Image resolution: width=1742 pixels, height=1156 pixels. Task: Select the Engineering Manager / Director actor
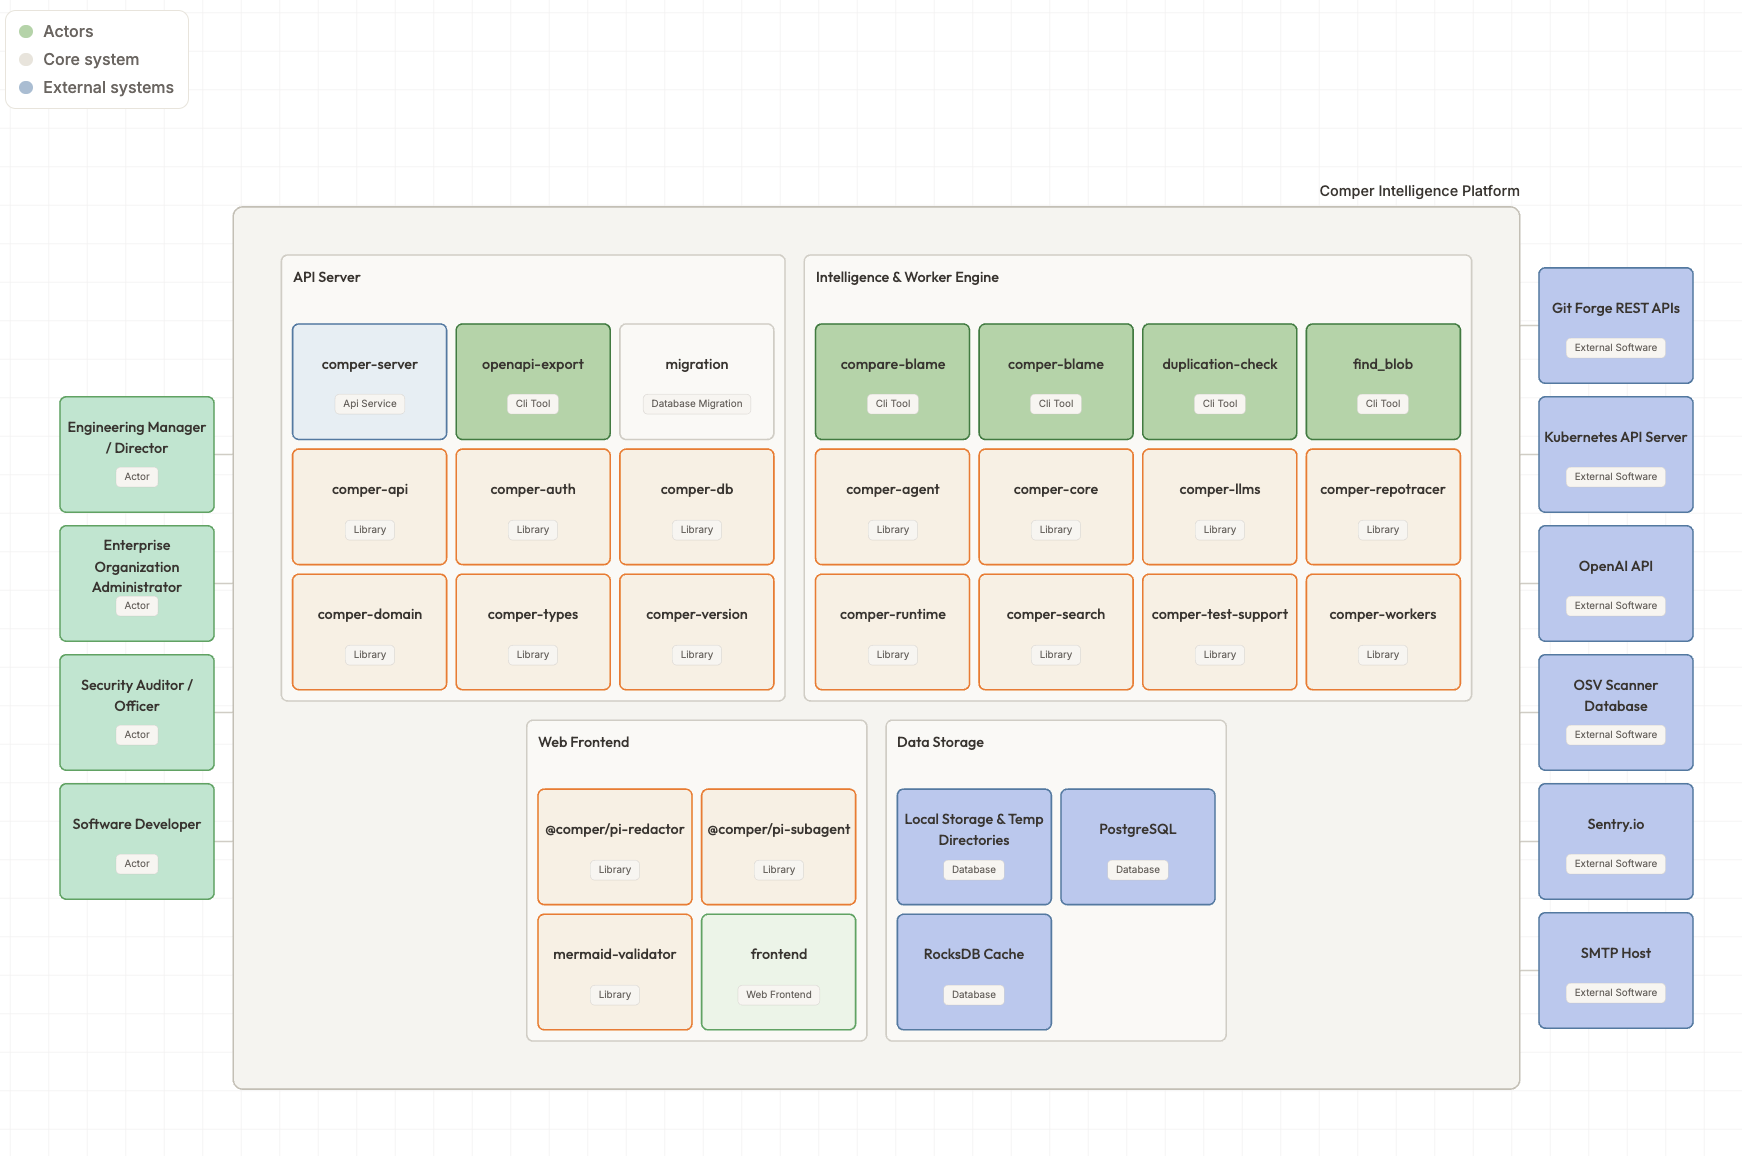click(137, 455)
